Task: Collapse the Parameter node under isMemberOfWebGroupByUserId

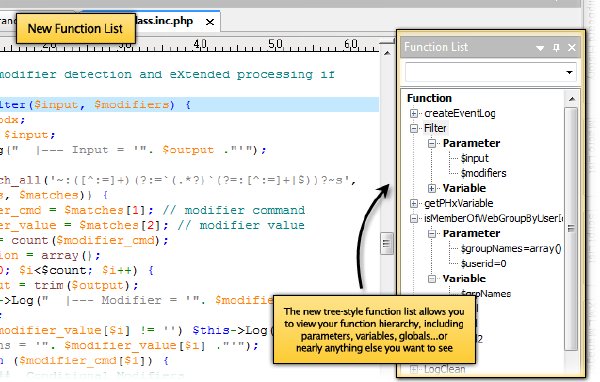Action: point(432,233)
